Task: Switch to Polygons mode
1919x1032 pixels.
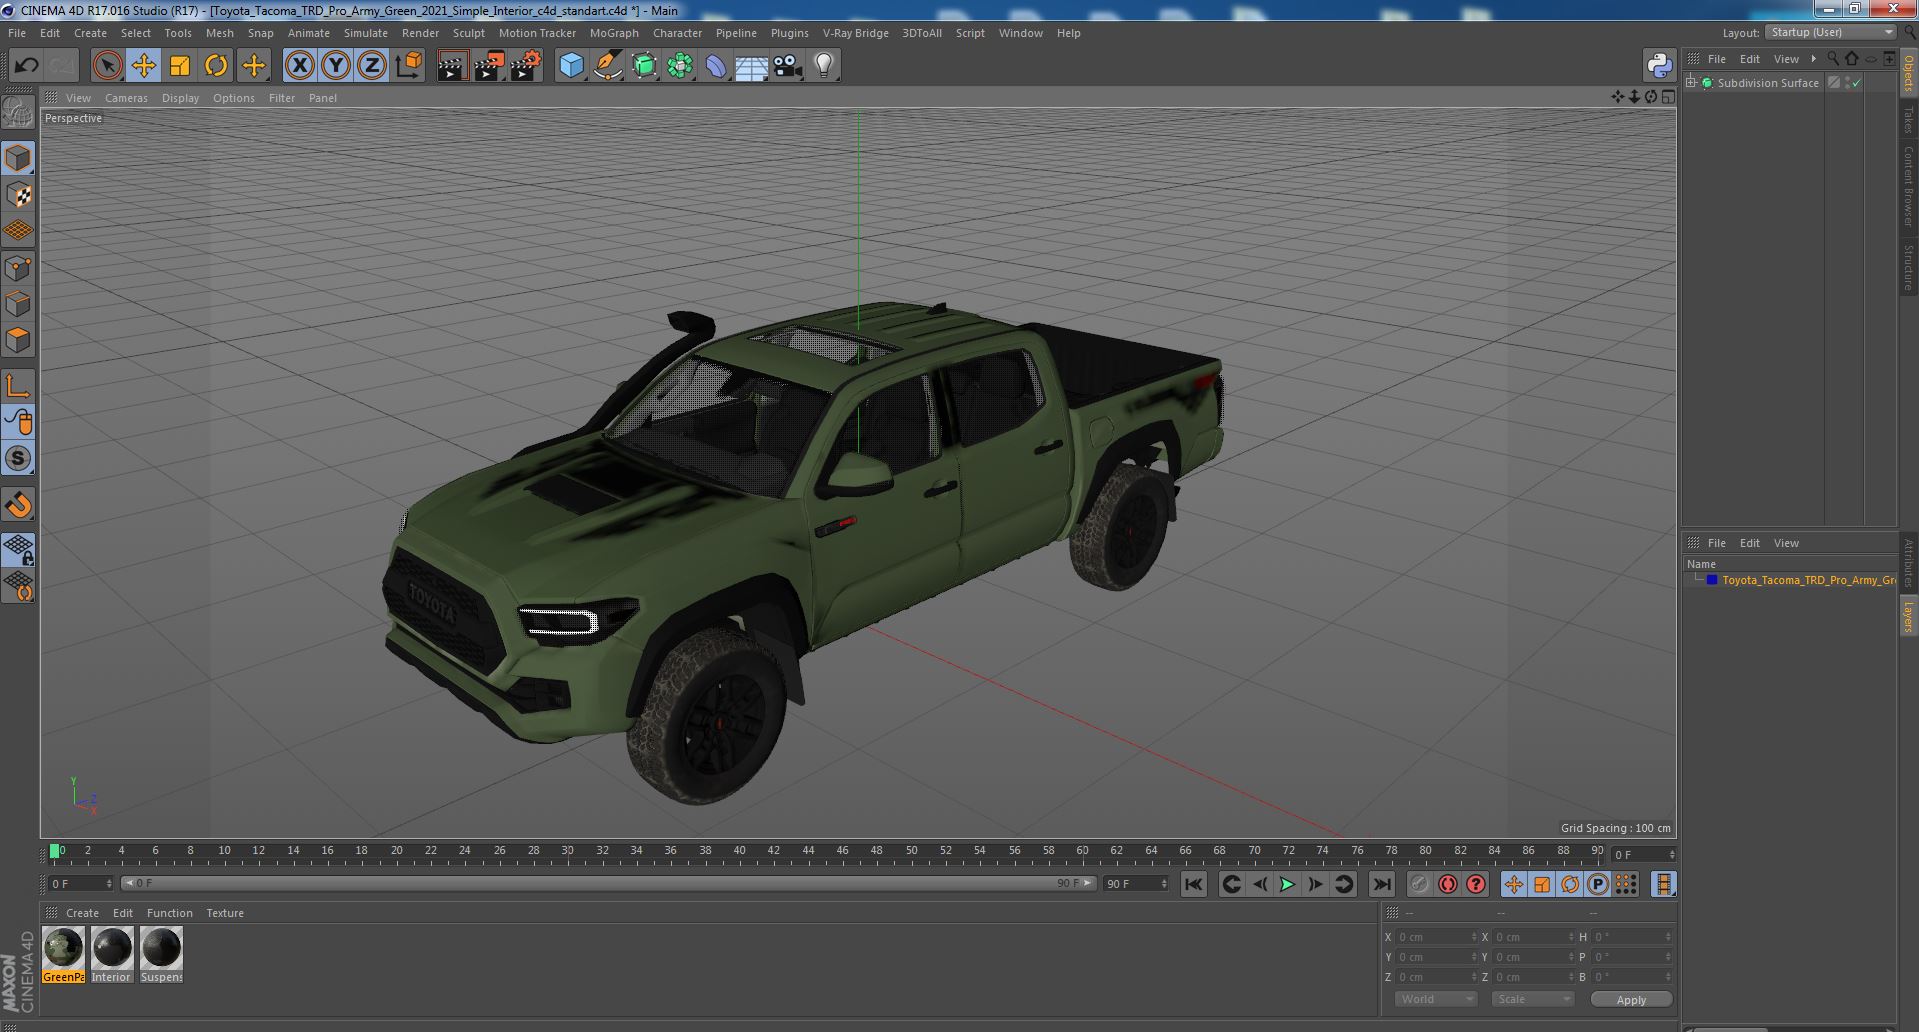Action: (x=18, y=340)
